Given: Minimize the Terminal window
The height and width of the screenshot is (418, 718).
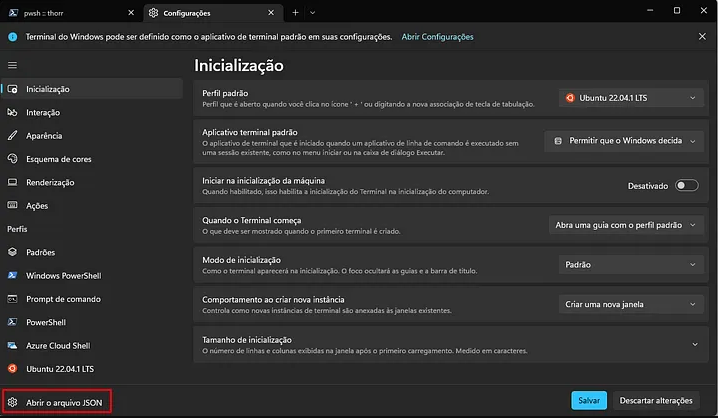Looking at the screenshot, I should 650,11.
